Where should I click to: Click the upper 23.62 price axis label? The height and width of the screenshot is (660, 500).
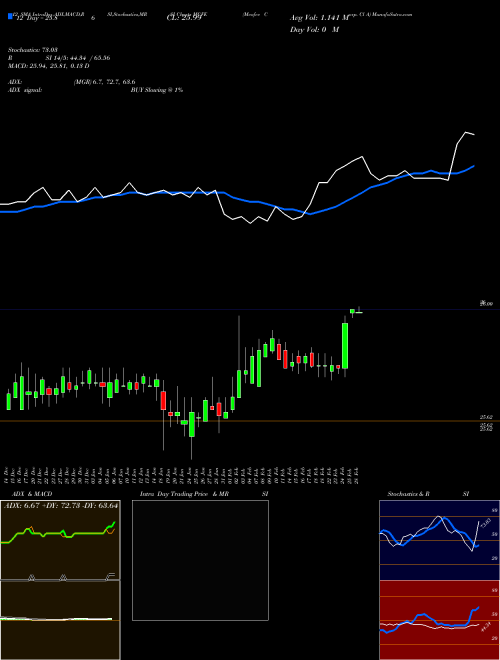click(x=487, y=418)
